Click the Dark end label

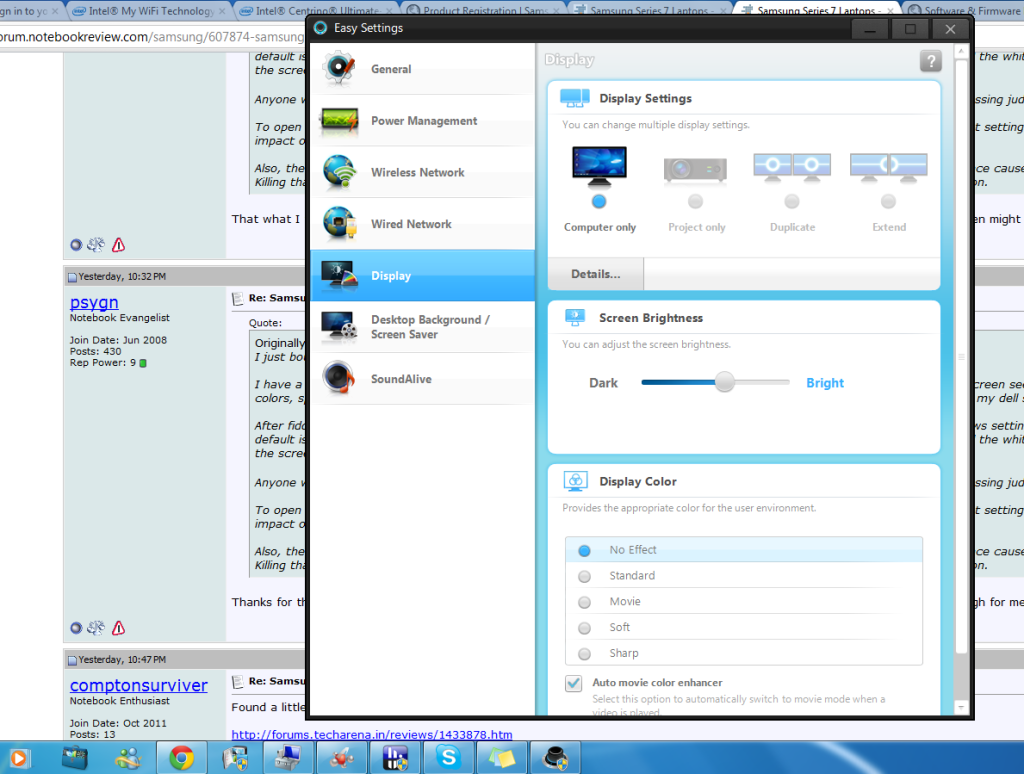[x=603, y=383]
